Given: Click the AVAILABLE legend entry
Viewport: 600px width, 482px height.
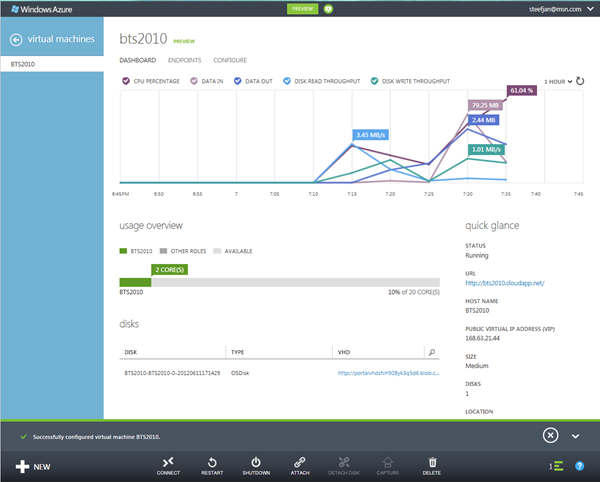Looking at the screenshot, I should (x=233, y=251).
